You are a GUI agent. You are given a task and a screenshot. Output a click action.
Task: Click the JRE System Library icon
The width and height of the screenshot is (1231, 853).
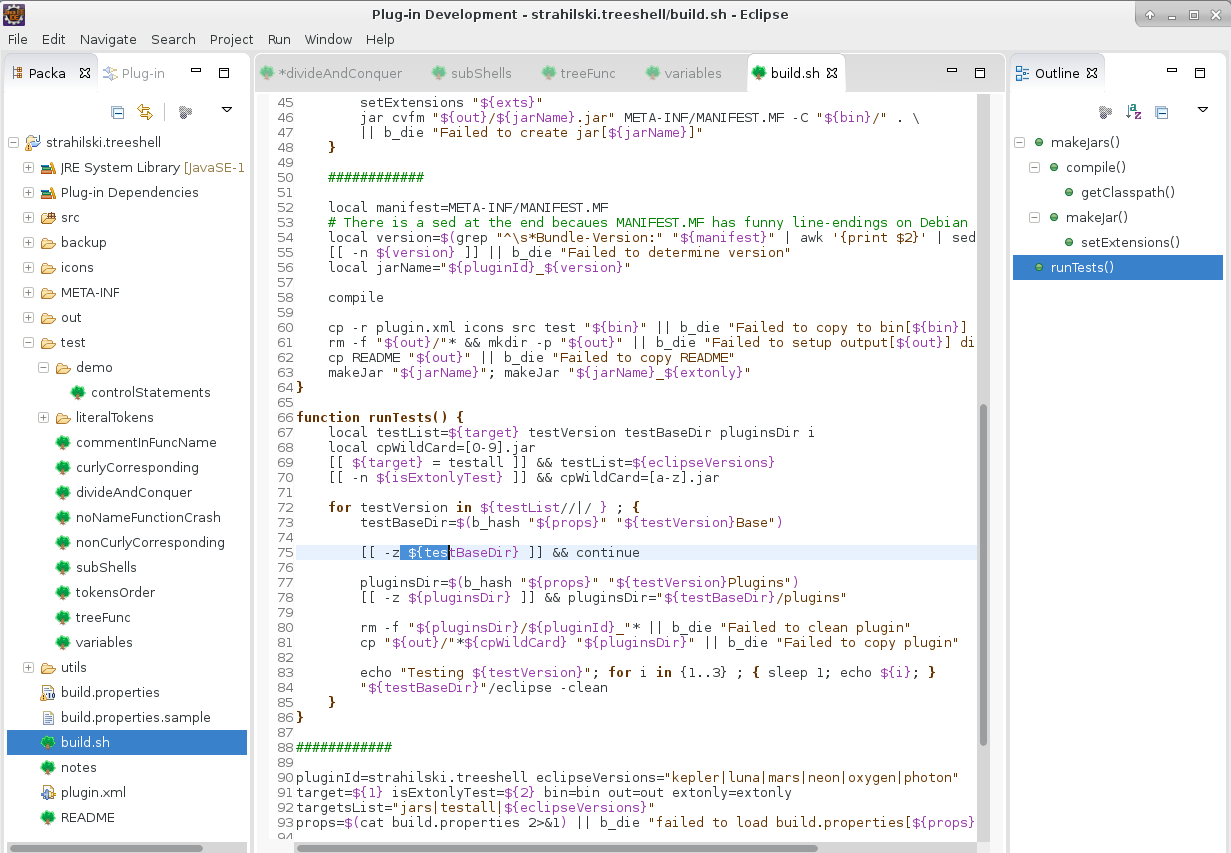48,167
